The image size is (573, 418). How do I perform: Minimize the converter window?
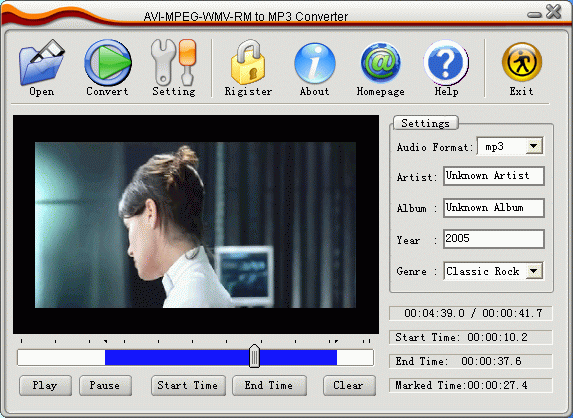[x=534, y=15]
